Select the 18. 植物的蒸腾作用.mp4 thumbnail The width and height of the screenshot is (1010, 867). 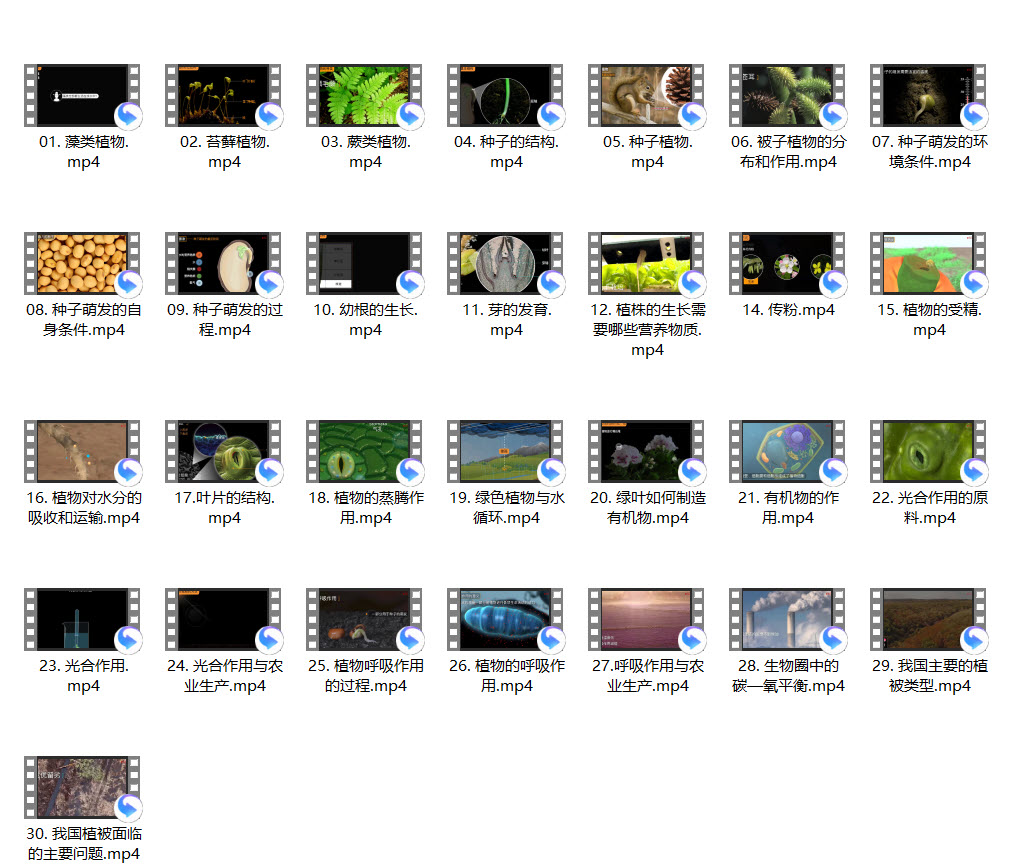pyautogui.click(x=365, y=452)
